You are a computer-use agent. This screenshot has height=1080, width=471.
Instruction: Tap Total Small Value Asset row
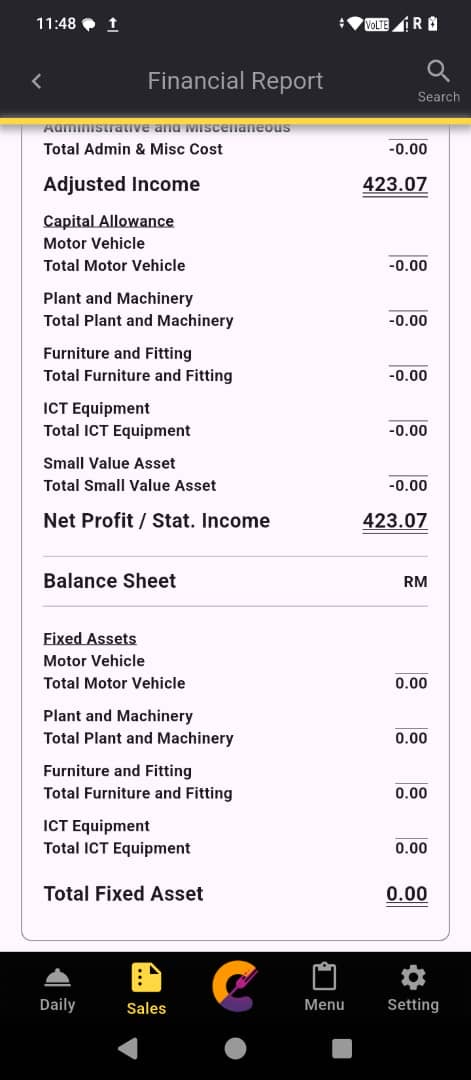coord(236,486)
